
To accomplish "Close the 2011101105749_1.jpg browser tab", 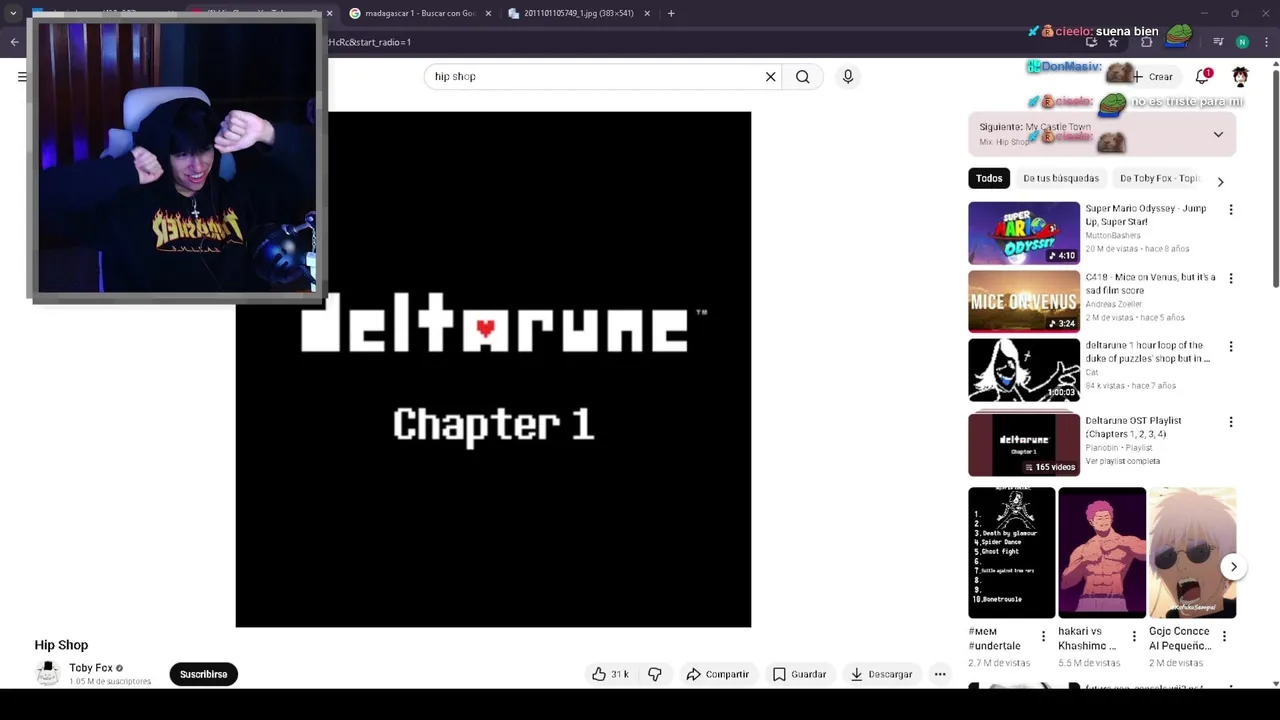I will pos(647,13).
